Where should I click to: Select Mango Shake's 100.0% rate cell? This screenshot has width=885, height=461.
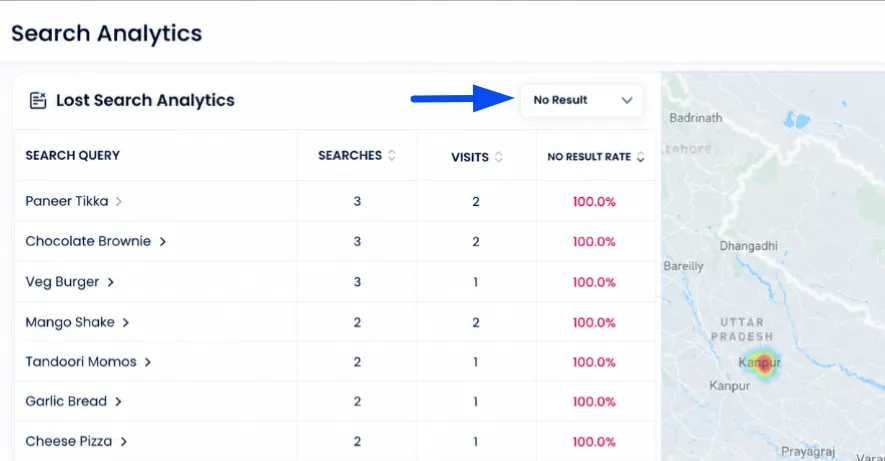coord(594,323)
